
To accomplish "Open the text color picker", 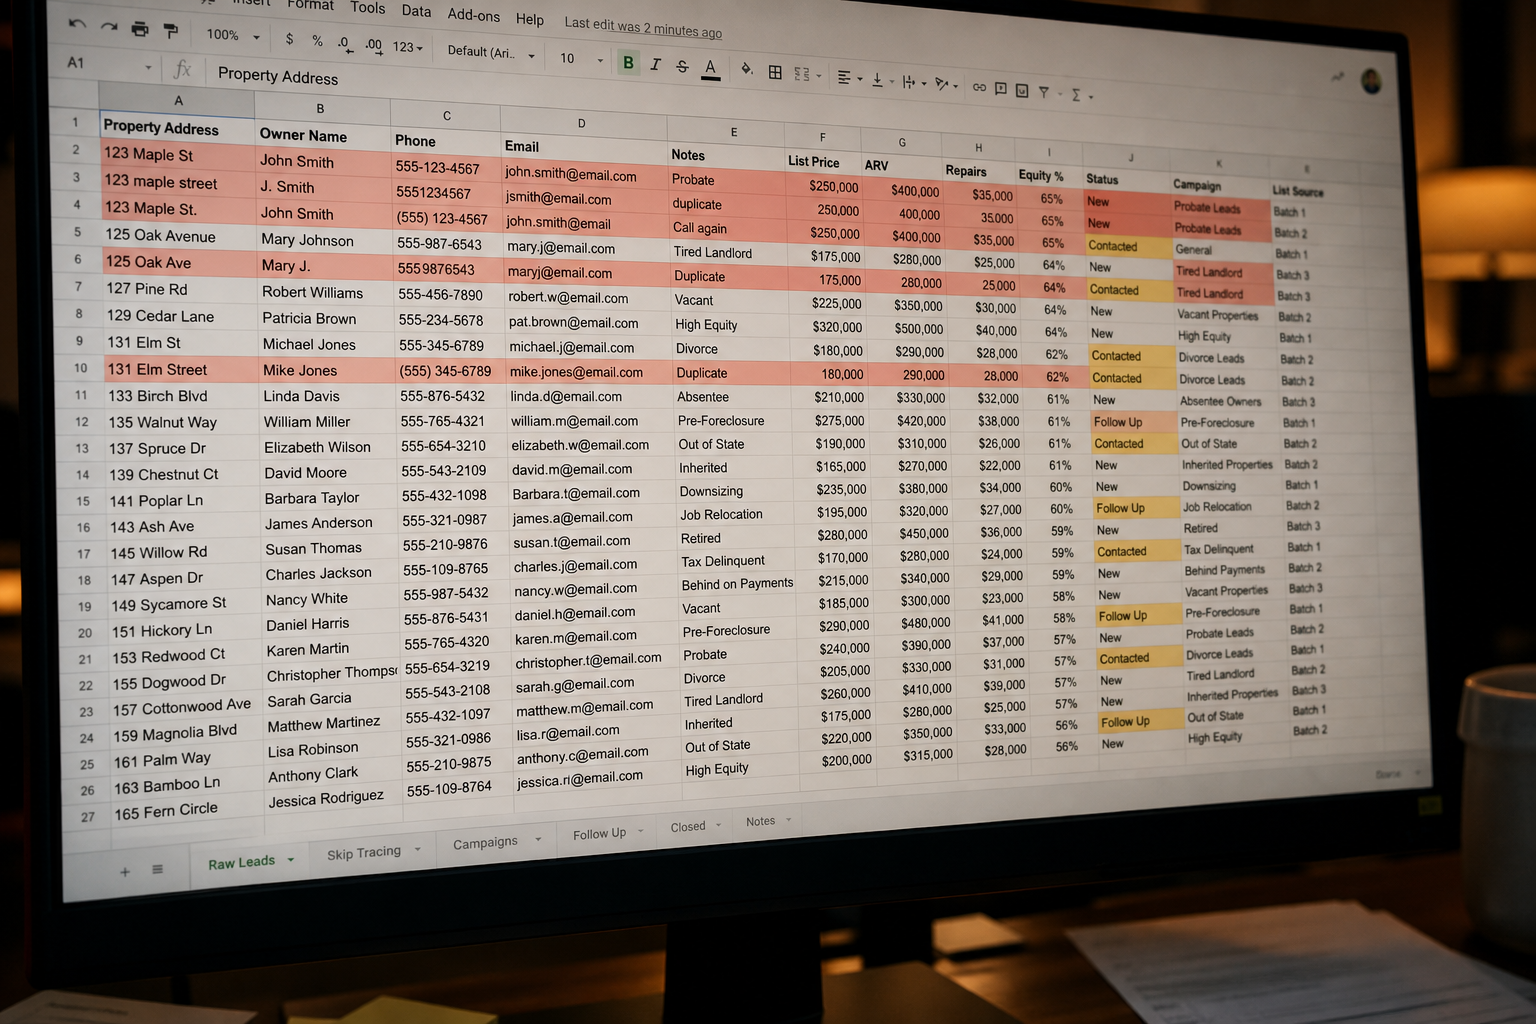I will tap(710, 68).
